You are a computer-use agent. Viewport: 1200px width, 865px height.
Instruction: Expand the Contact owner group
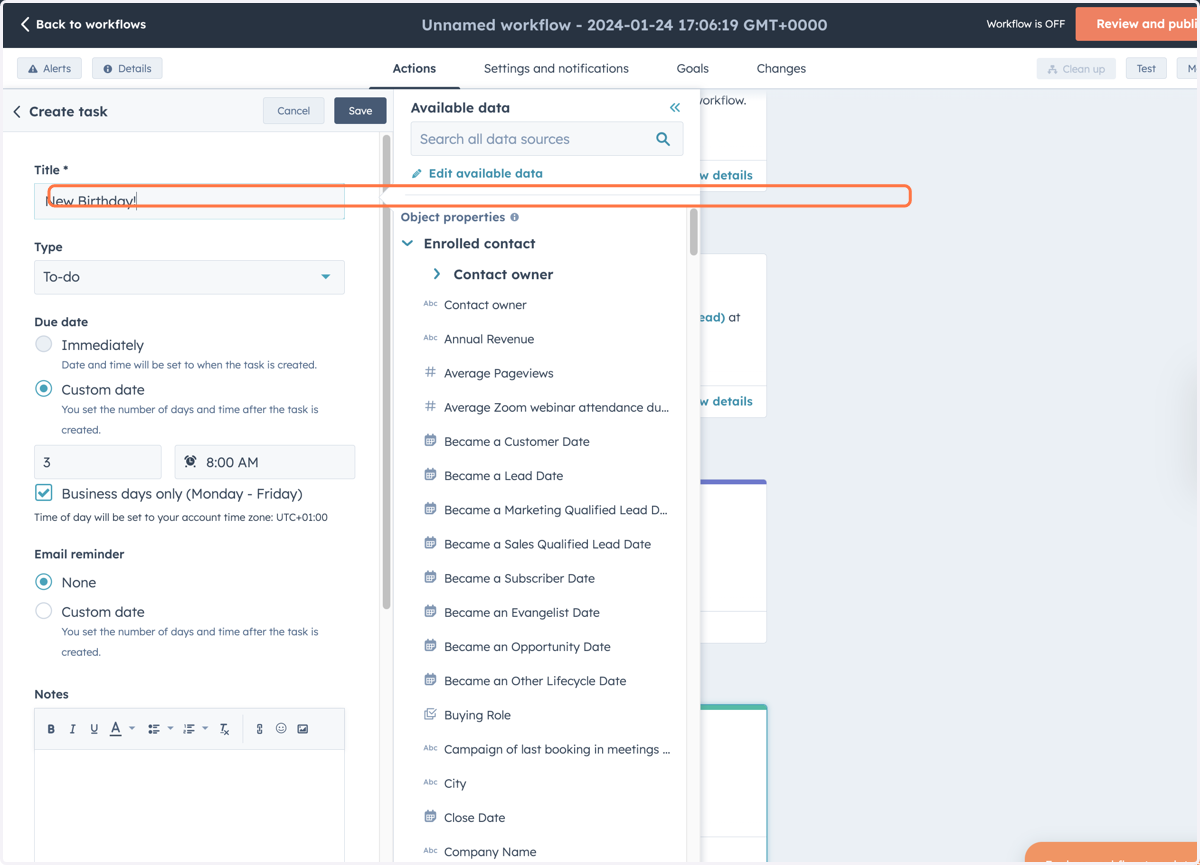(437, 274)
